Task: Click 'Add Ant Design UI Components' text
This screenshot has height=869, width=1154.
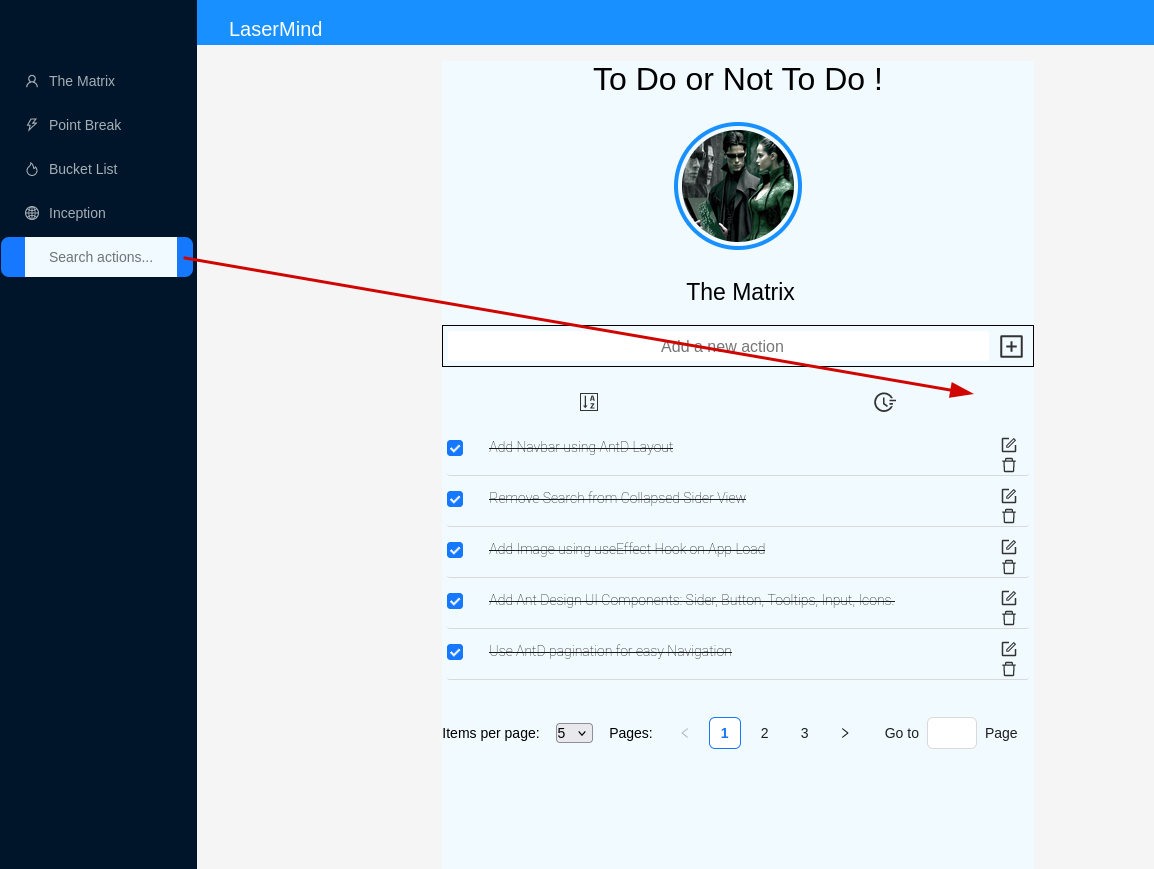Action: (692, 600)
